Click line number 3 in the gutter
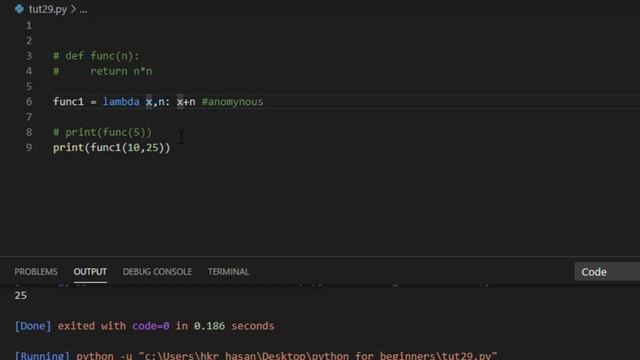 tap(29, 56)
